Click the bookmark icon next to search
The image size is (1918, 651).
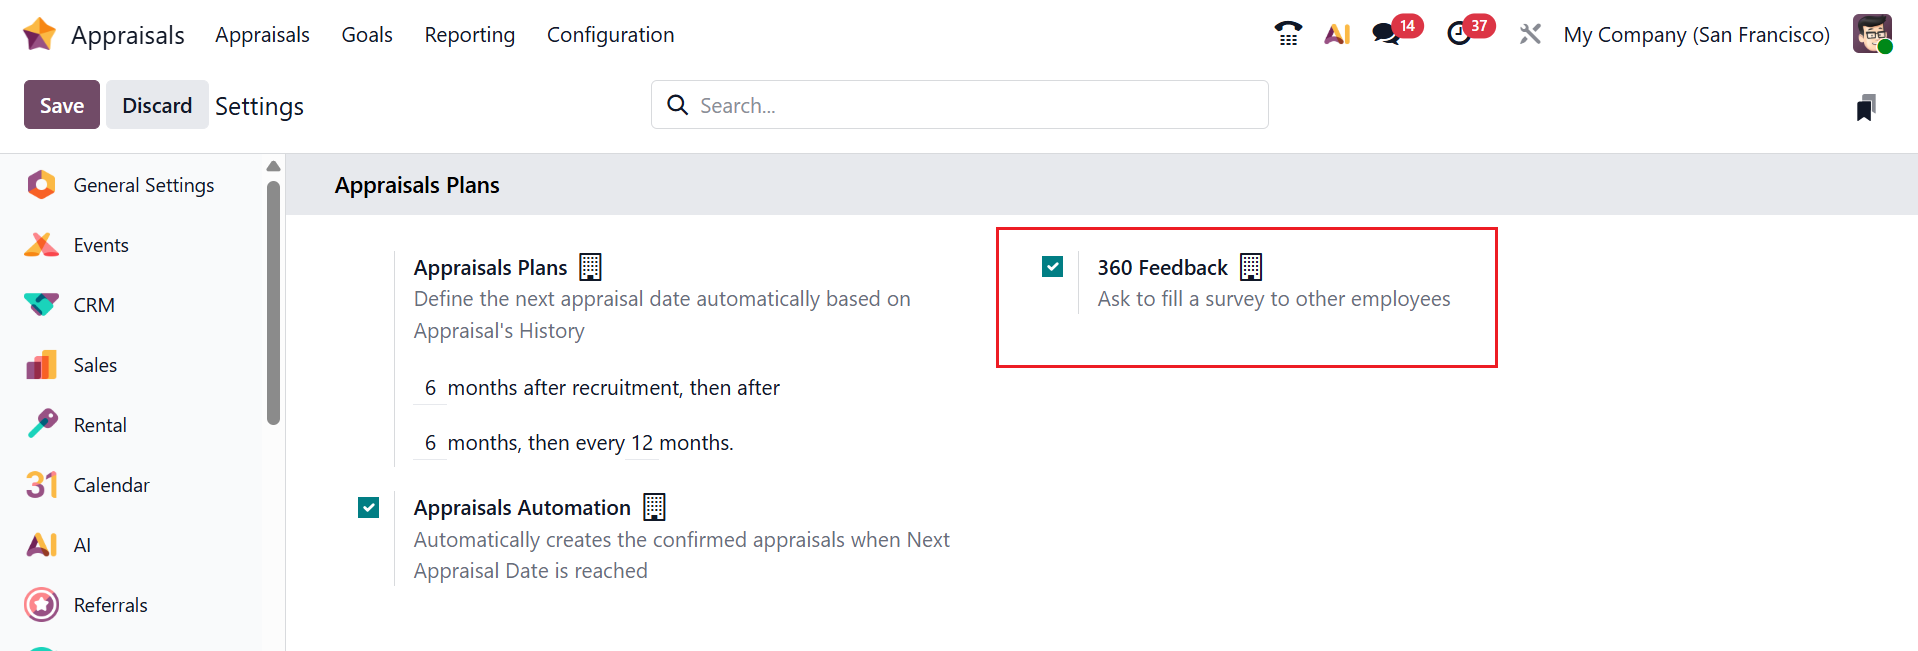tap(1865, 107)
